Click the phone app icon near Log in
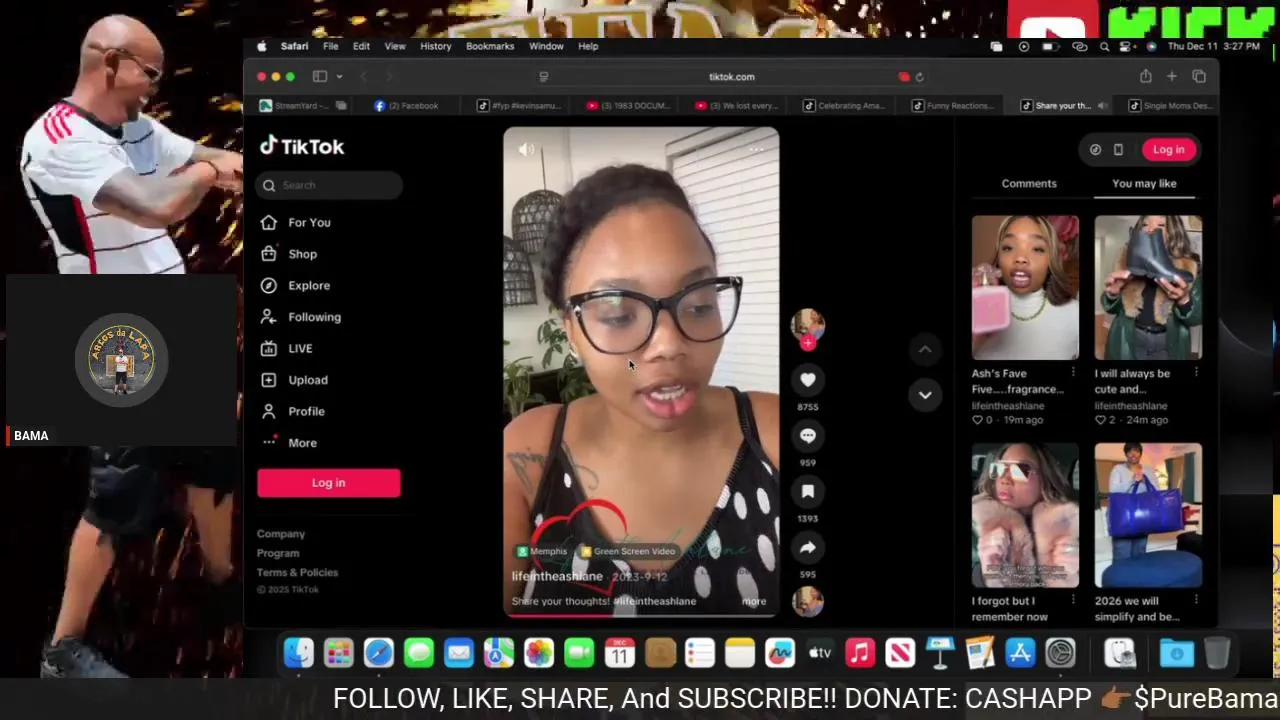The height and width of the screenshot is (720, 1280). (1118, 149)
